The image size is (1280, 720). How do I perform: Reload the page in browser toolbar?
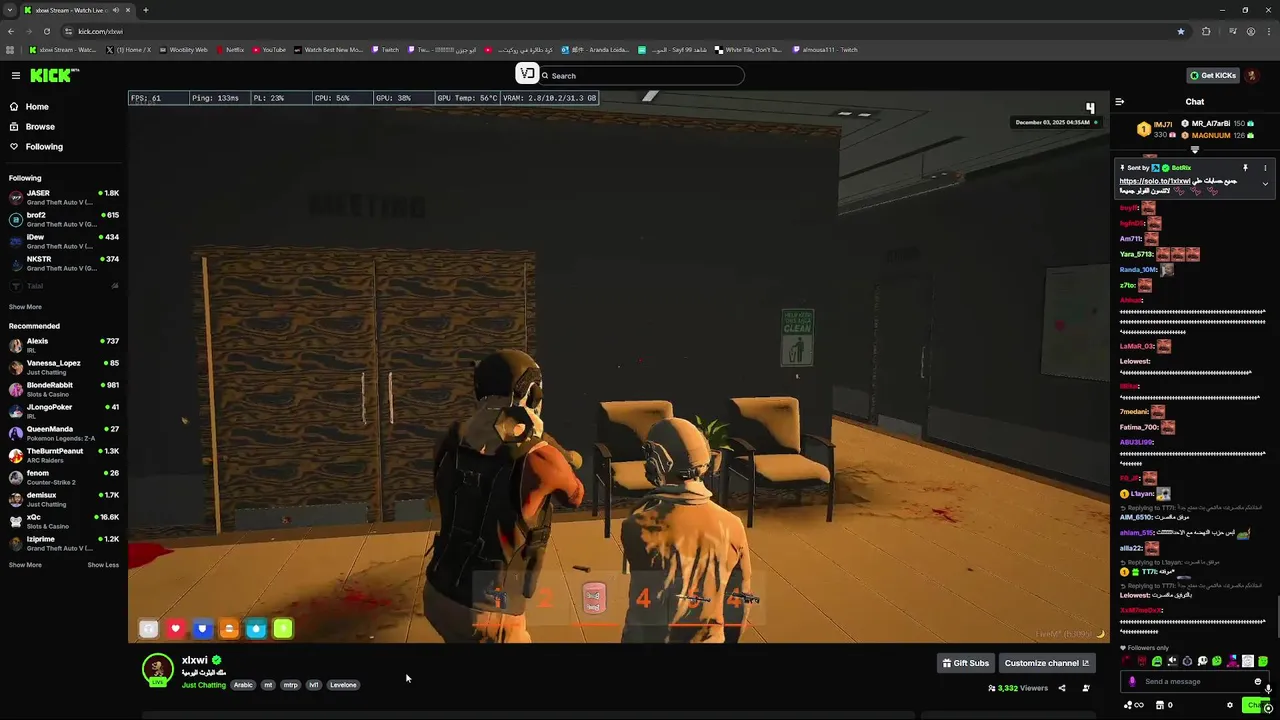click(46, 31)
